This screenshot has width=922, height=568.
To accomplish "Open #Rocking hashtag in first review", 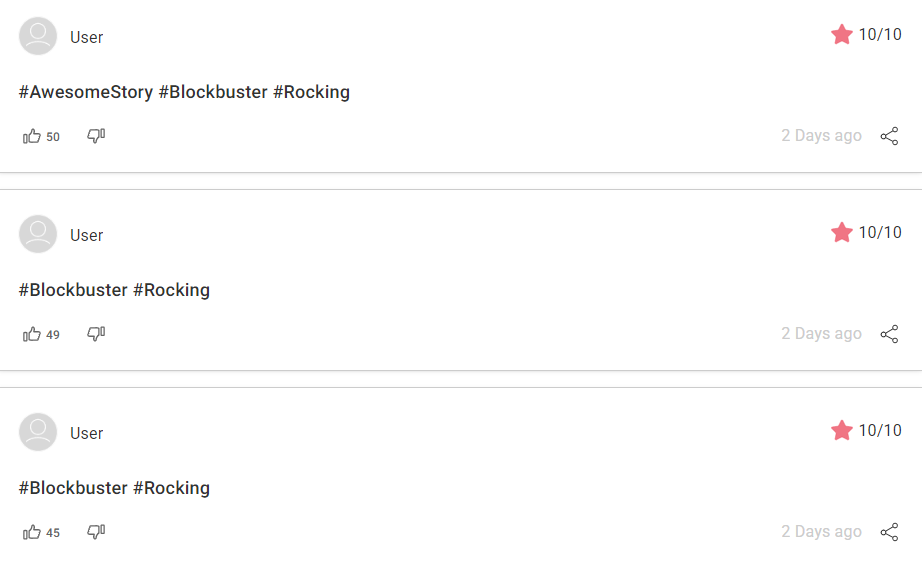I will pos(311,92).
